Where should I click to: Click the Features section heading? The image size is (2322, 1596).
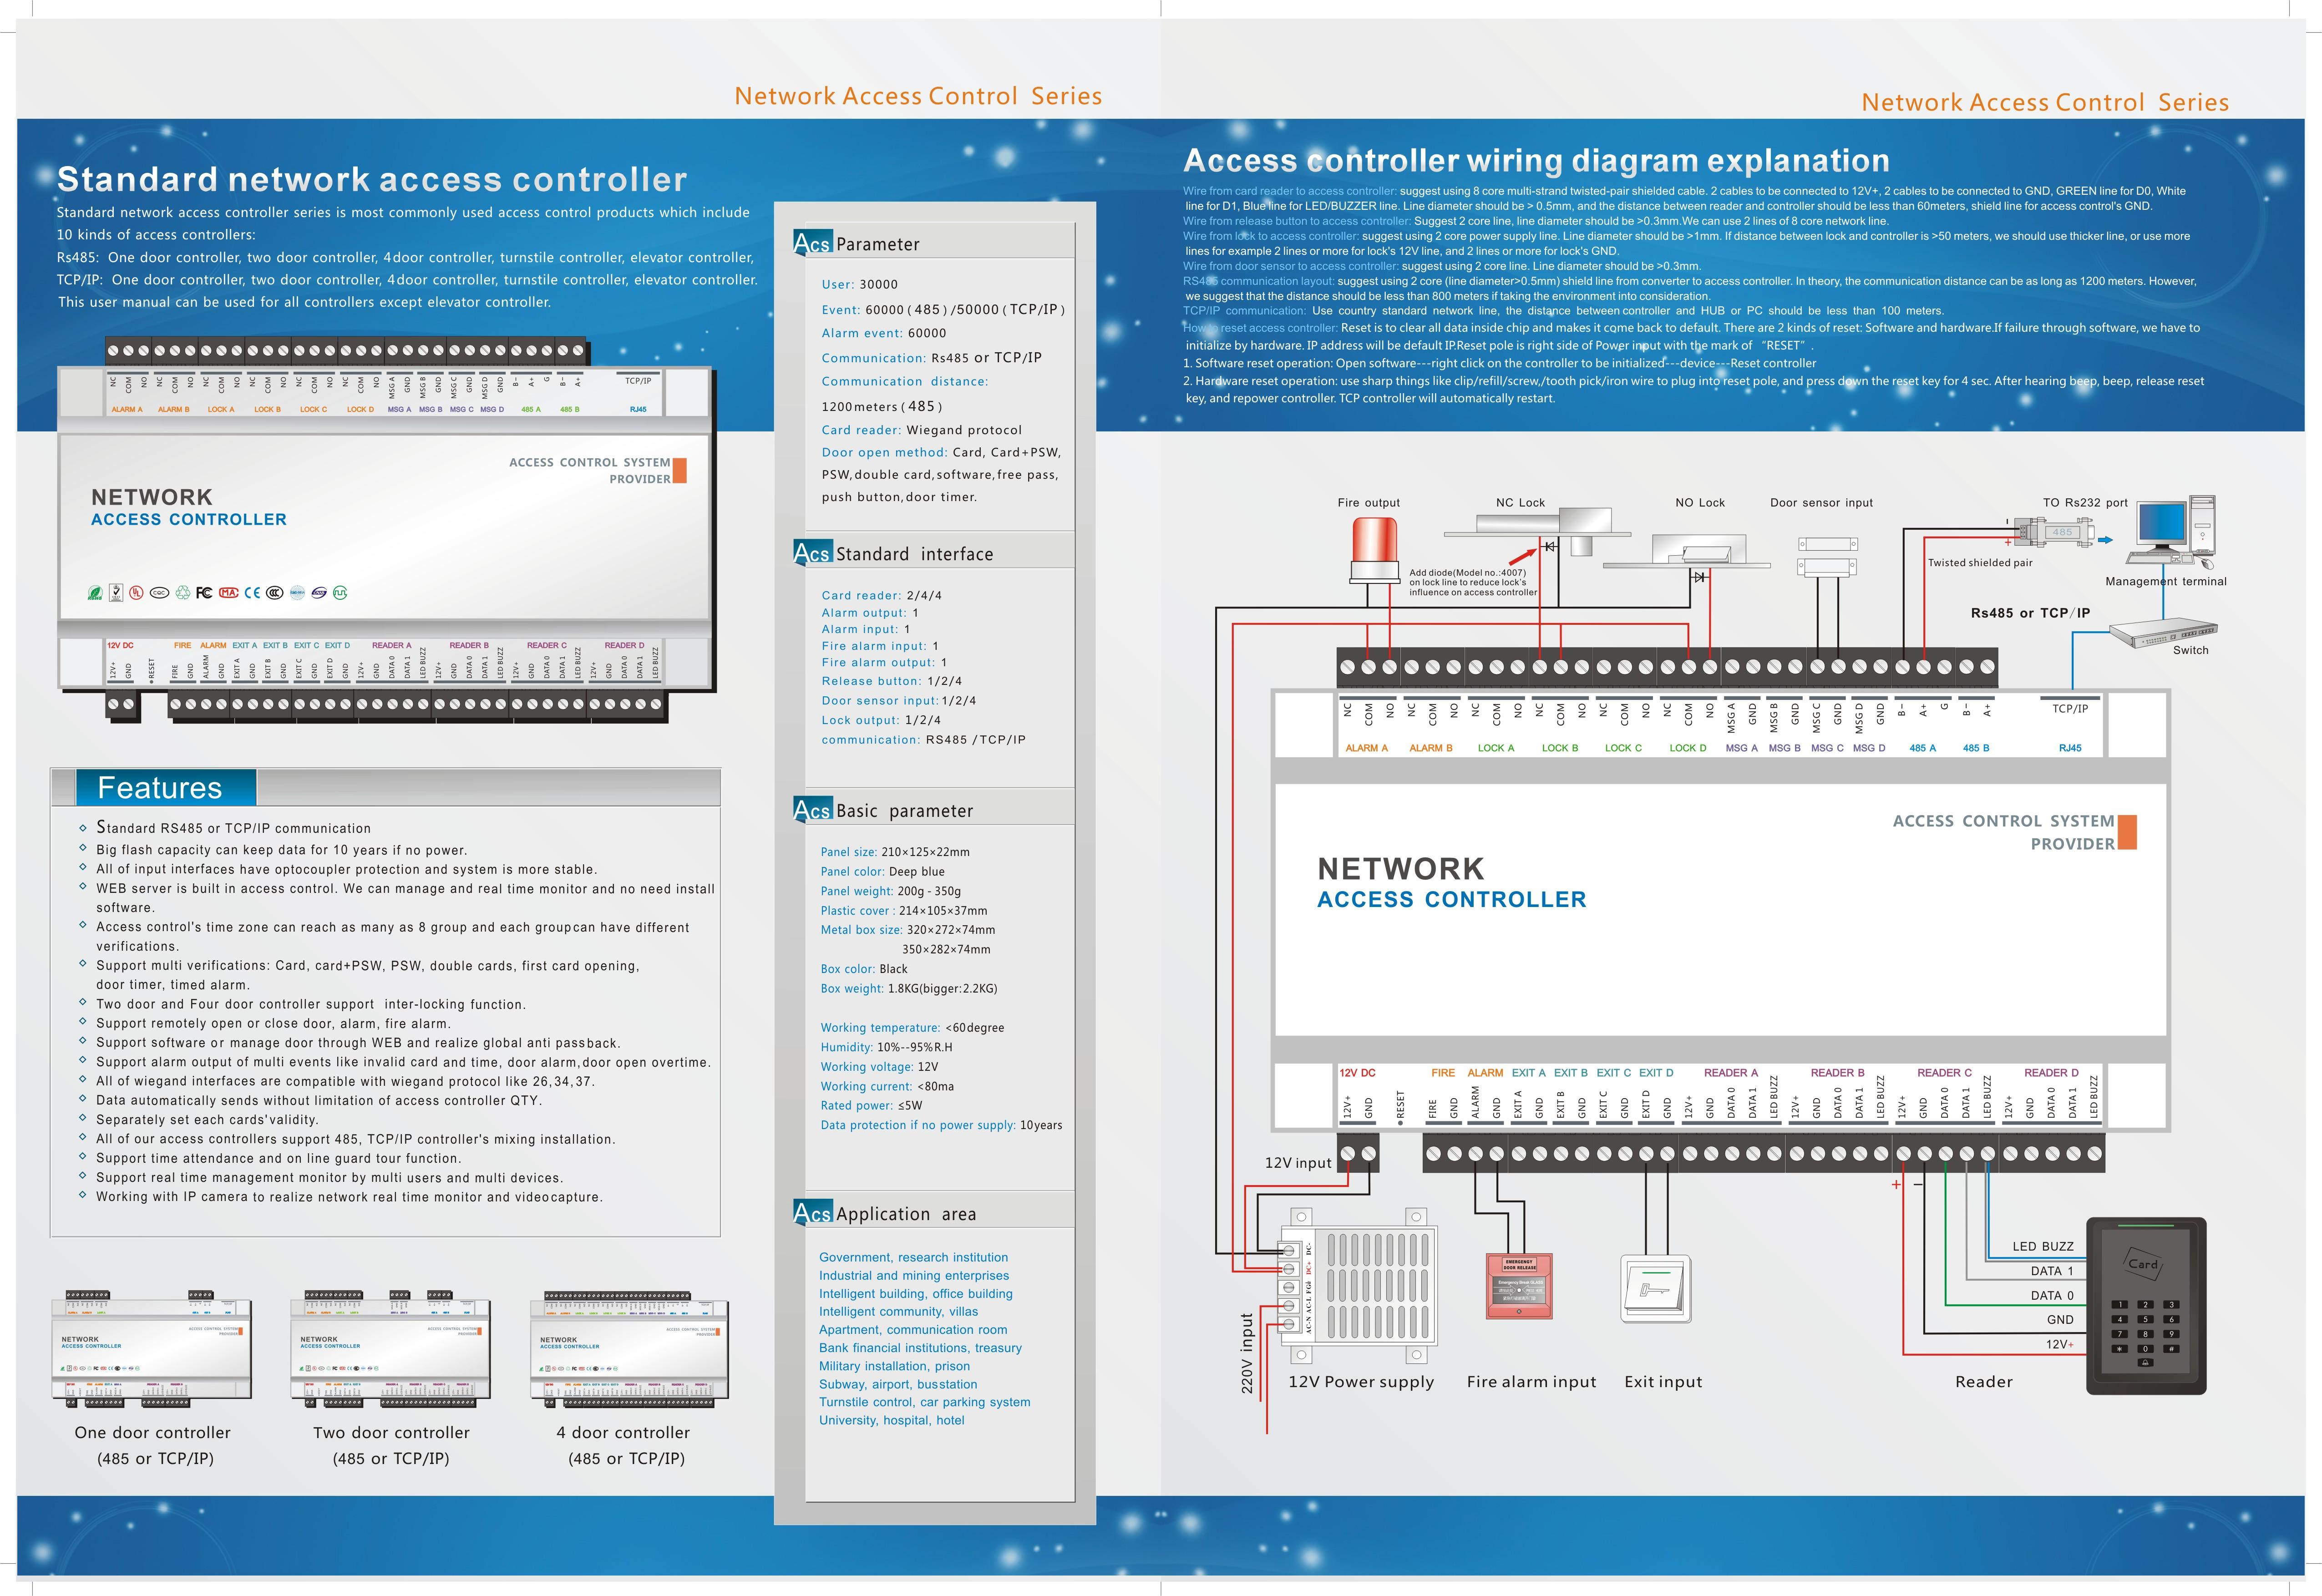point(160,788)
